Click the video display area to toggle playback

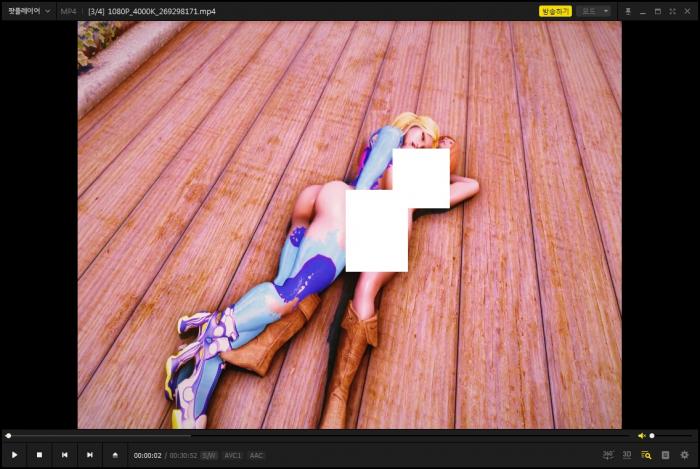click(x=350, y=225)
